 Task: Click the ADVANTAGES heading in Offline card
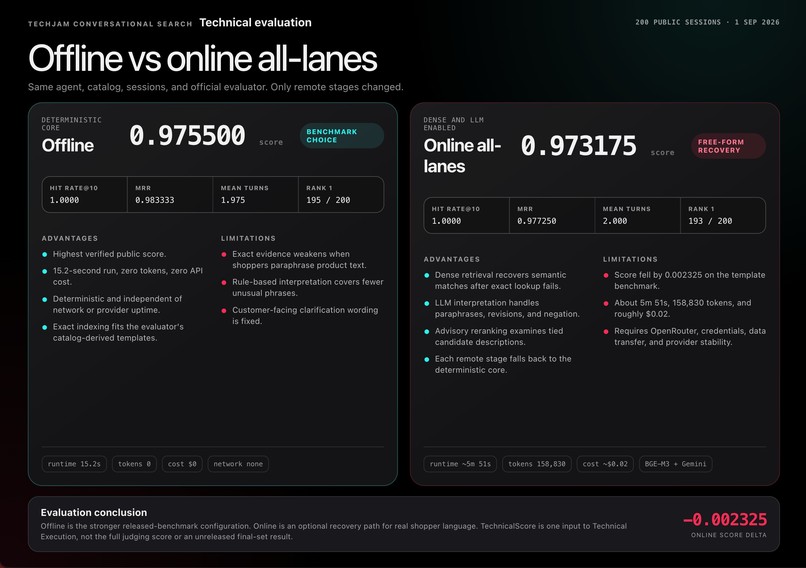(70, 239)
